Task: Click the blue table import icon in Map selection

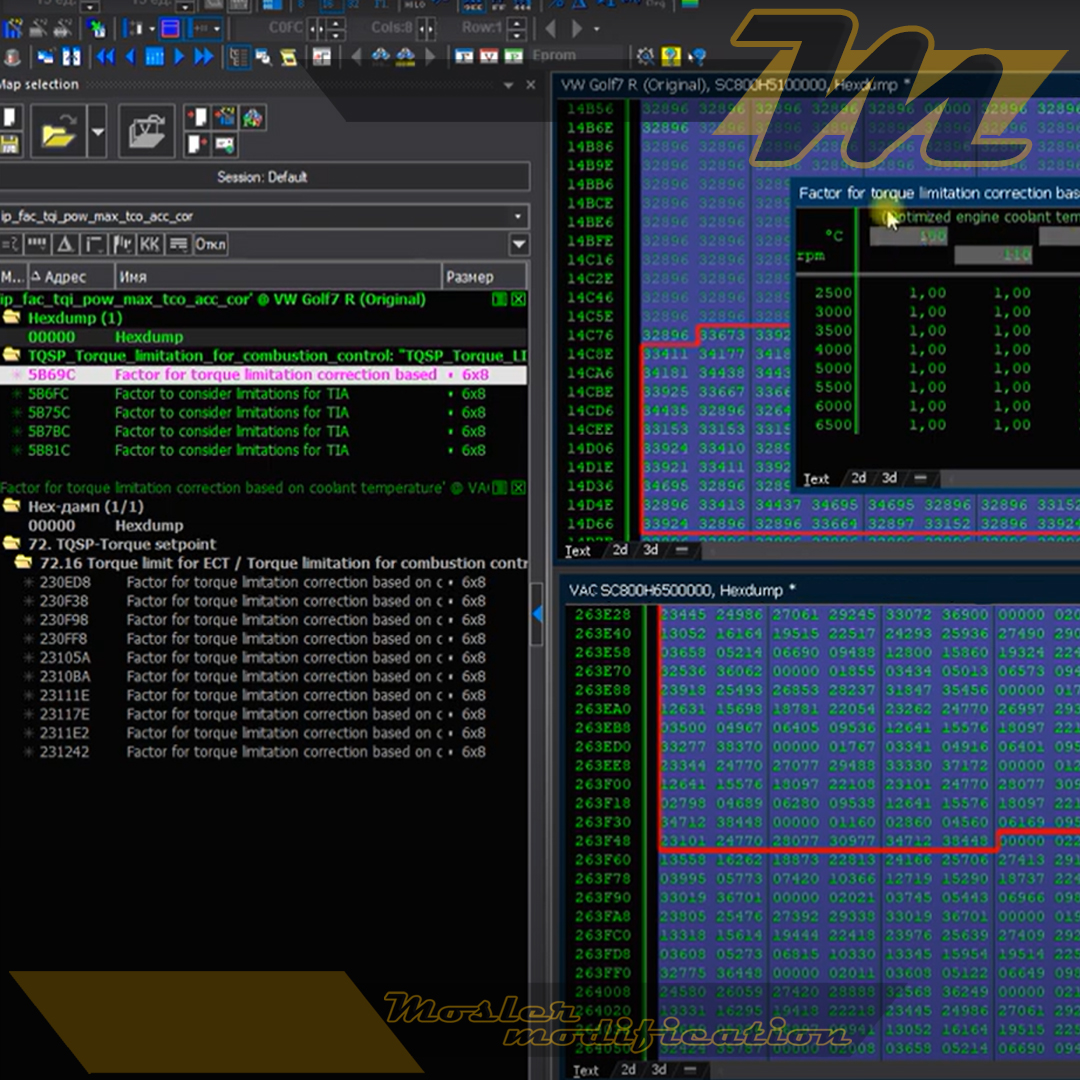Action: (x=225, y=118)
